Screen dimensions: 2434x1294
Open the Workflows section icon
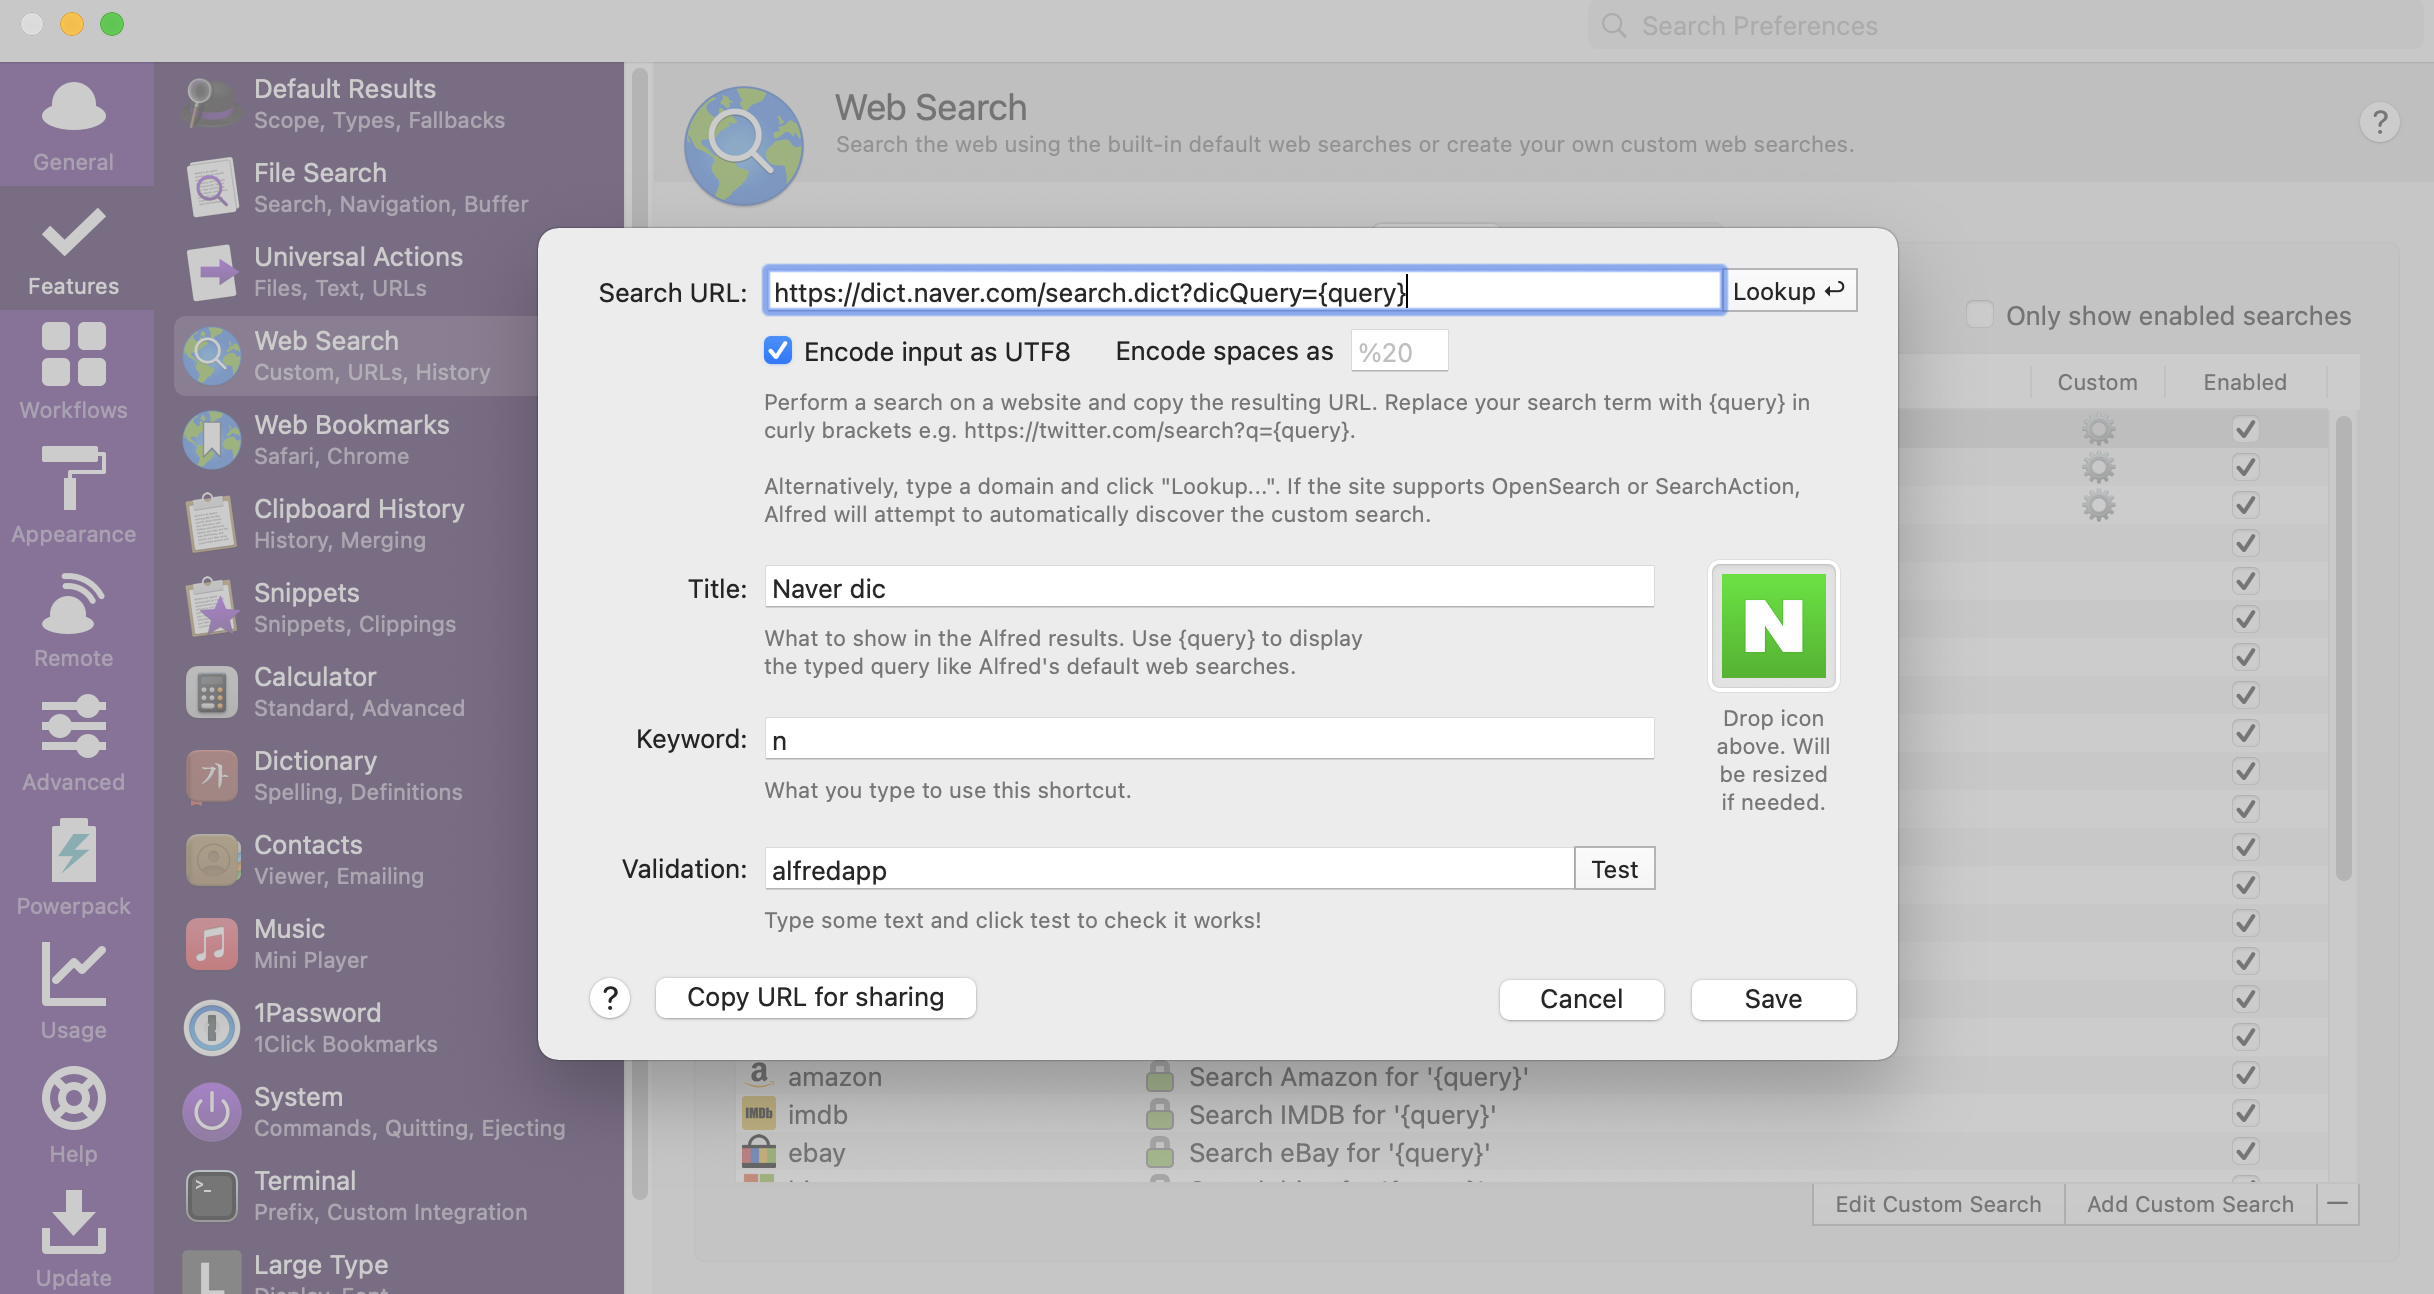click(x=73, y=355)
